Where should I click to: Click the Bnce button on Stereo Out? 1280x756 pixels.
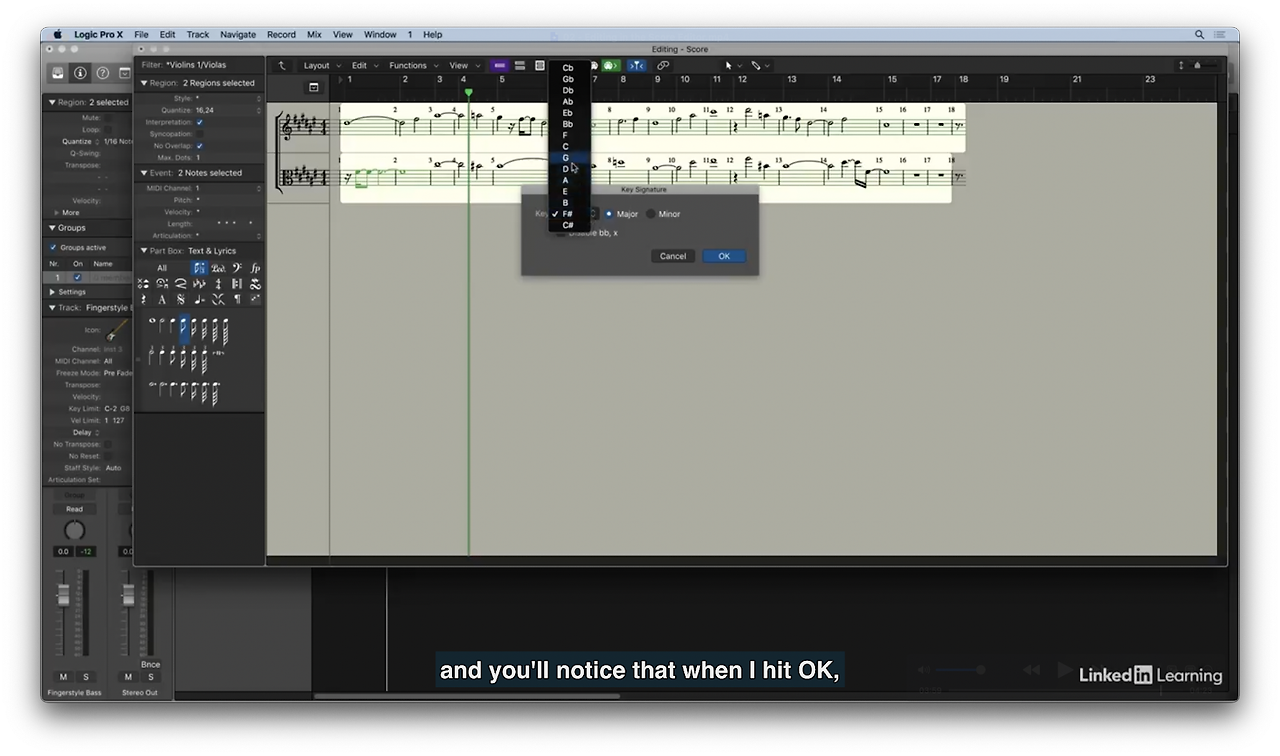click(x=150, y=664)
